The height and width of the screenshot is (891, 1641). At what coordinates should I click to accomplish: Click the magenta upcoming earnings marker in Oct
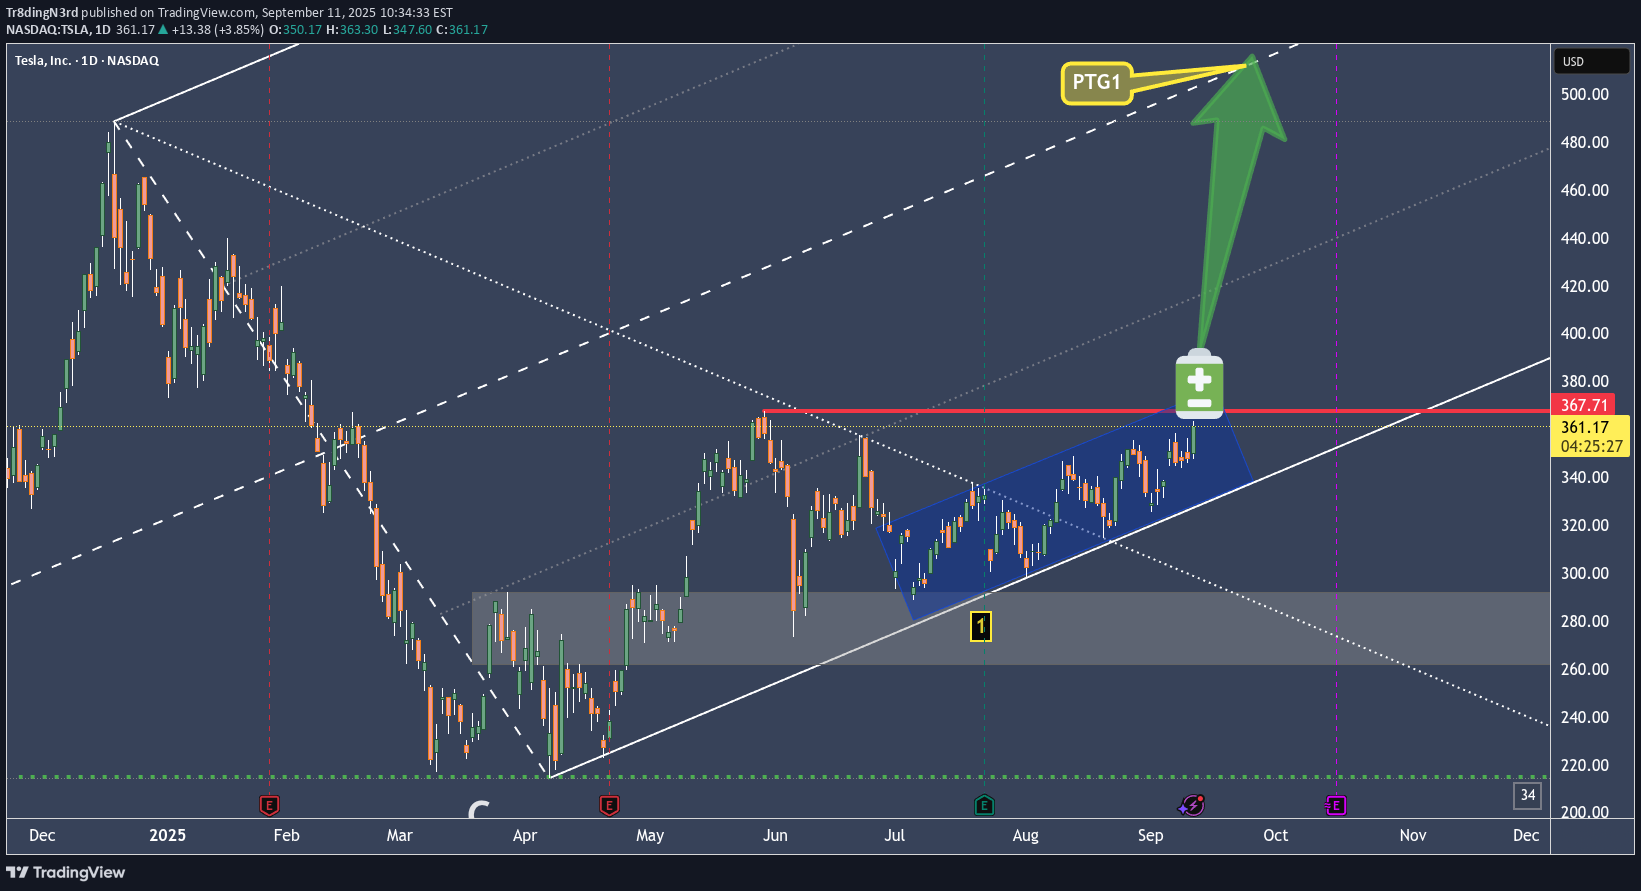pyautogui.click(x=1336, y=805)
